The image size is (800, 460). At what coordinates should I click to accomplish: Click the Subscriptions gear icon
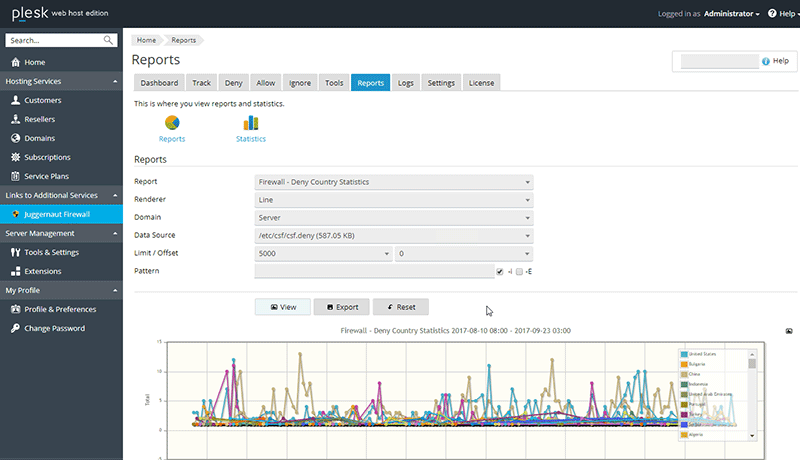[x=15, y=157]
